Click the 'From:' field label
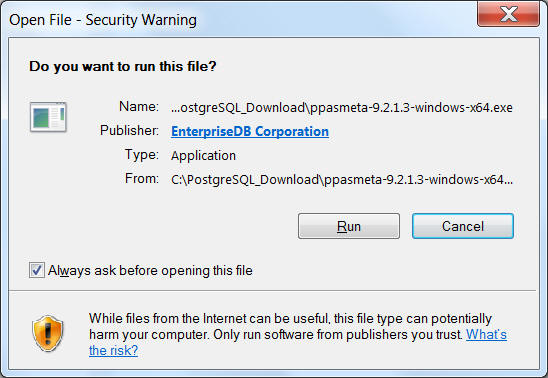 pos(142,179)
